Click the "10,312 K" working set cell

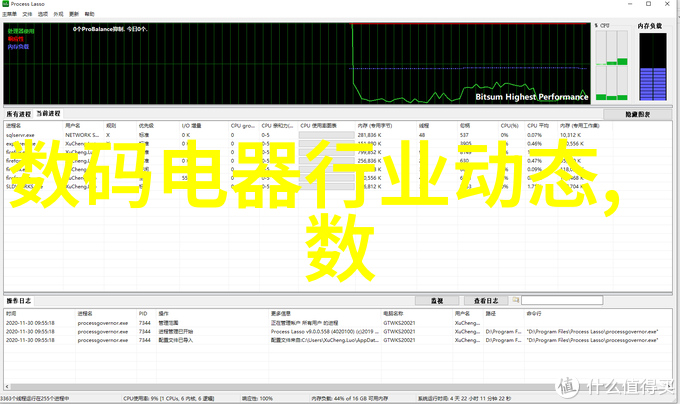click(570, 135)
